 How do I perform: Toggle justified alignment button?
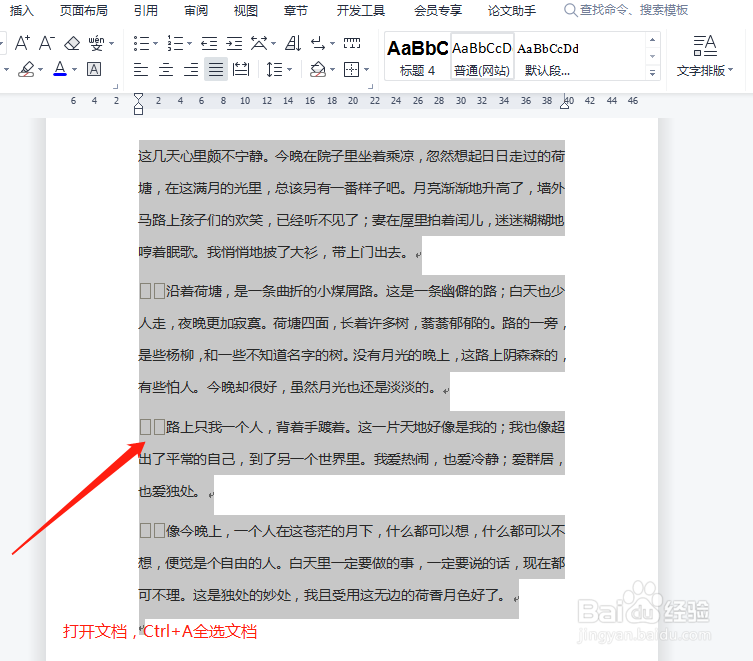pos(216,70)
